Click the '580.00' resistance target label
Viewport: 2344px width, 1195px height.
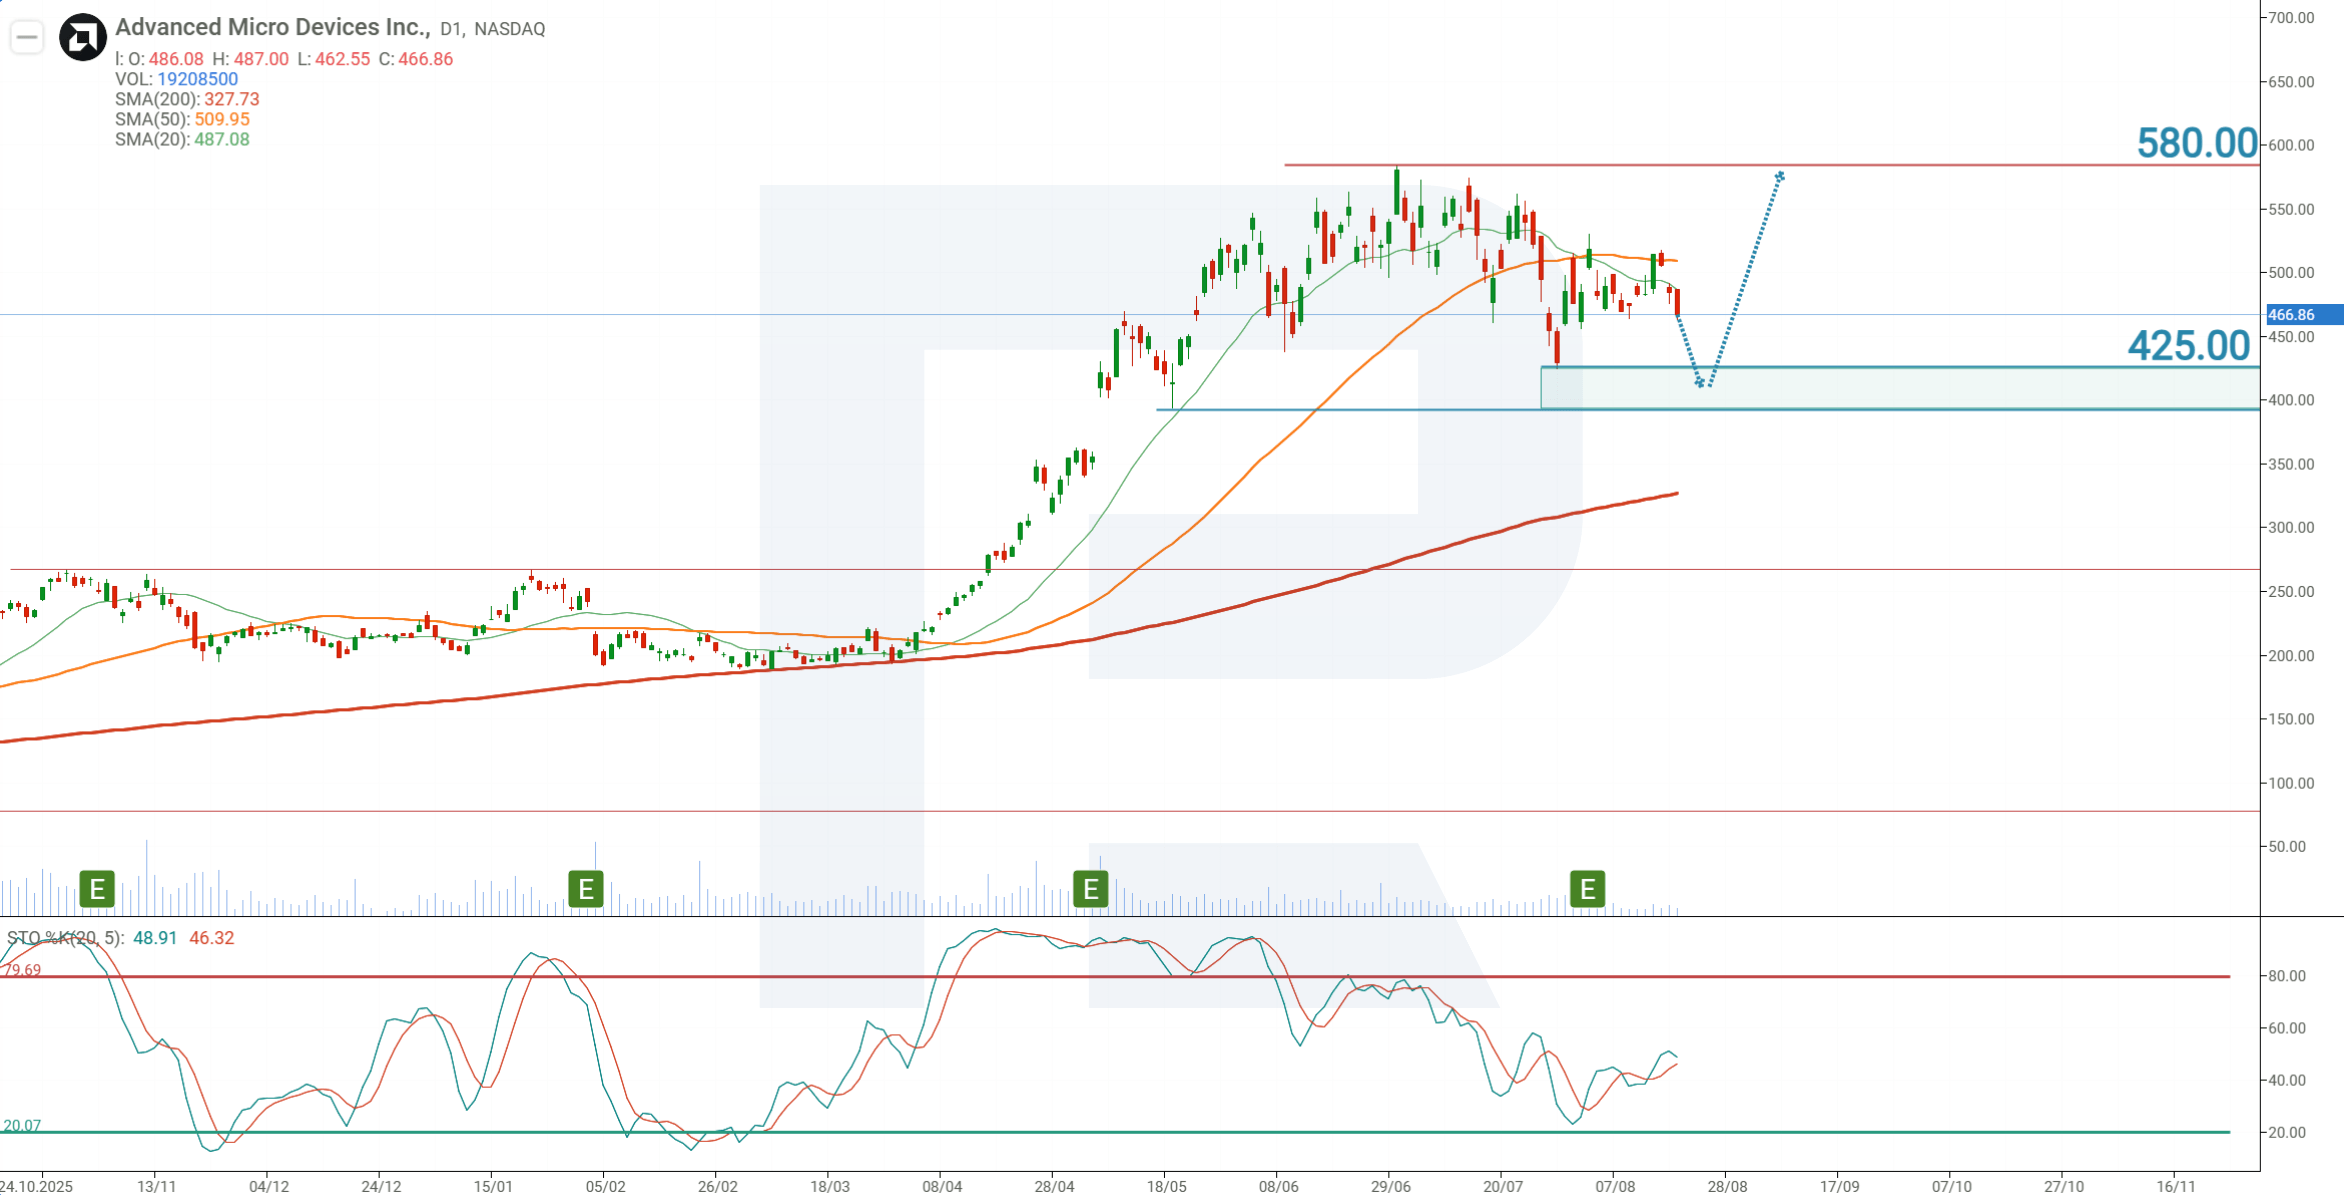[x=2197, y=143]
